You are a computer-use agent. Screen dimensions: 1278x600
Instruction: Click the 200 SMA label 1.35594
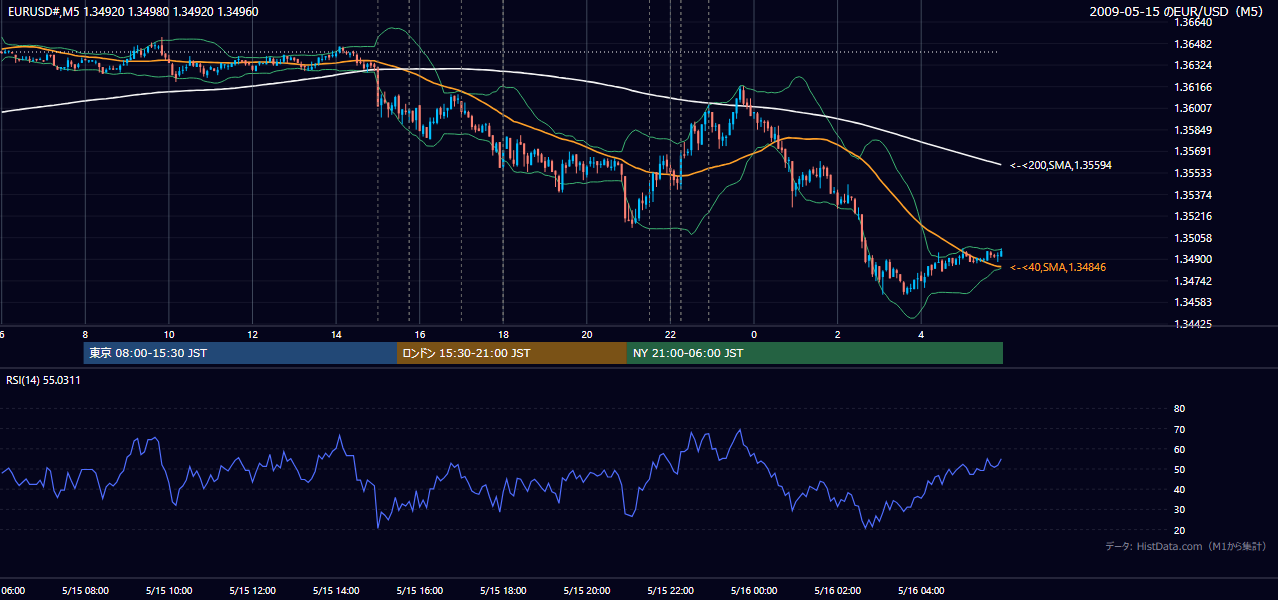tap(1061, 165)
